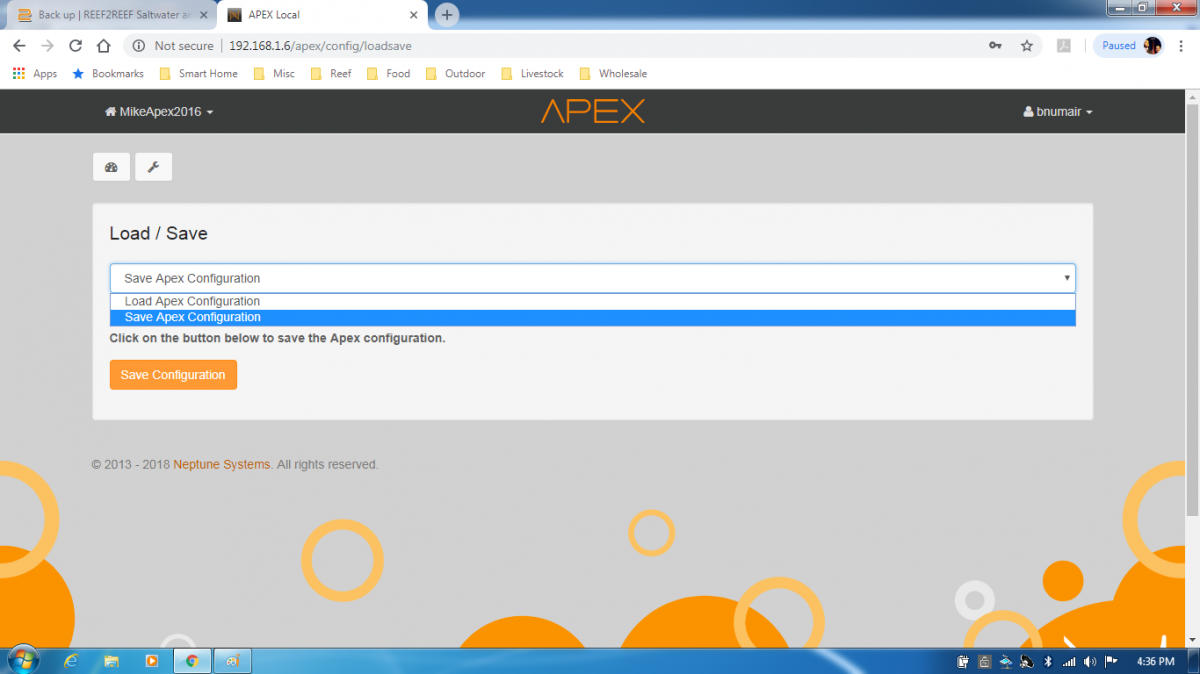Click the network signal tray icon

1069,661
